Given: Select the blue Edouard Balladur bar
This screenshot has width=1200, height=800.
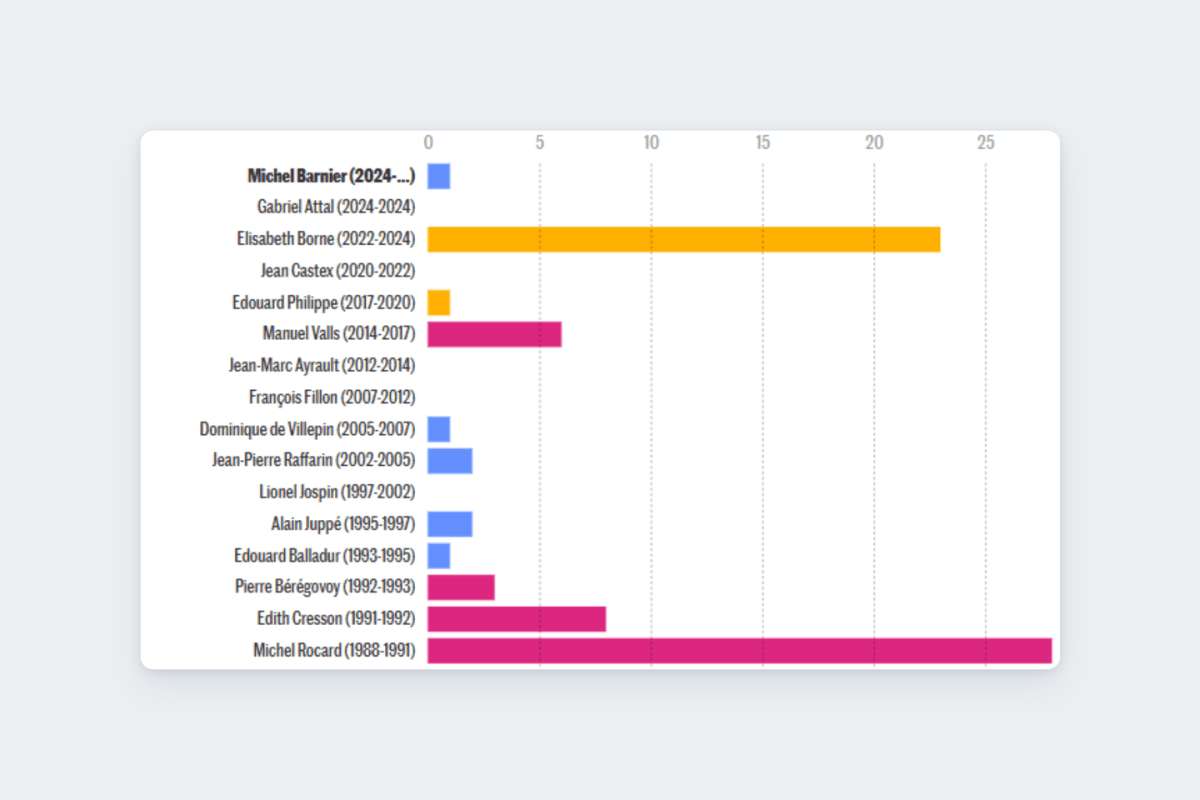Looking at the screenshot, I should [x=439, y=556].
